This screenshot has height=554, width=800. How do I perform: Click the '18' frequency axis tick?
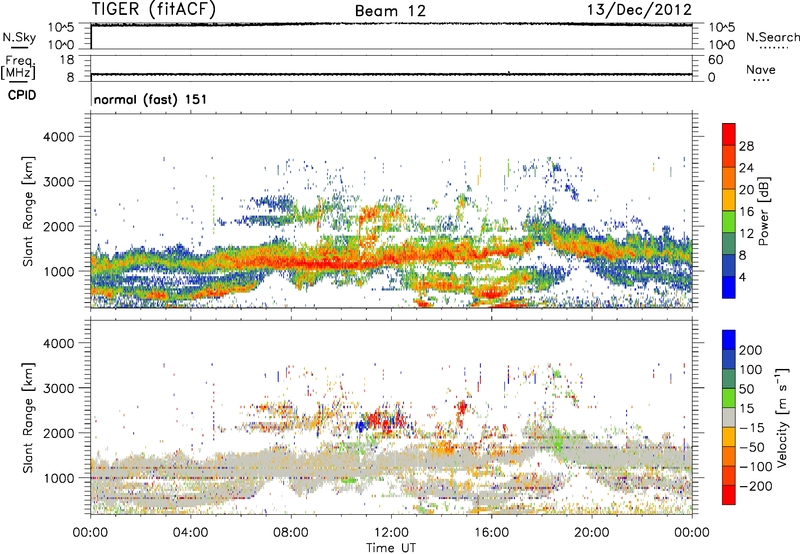(x=66, y=60)
